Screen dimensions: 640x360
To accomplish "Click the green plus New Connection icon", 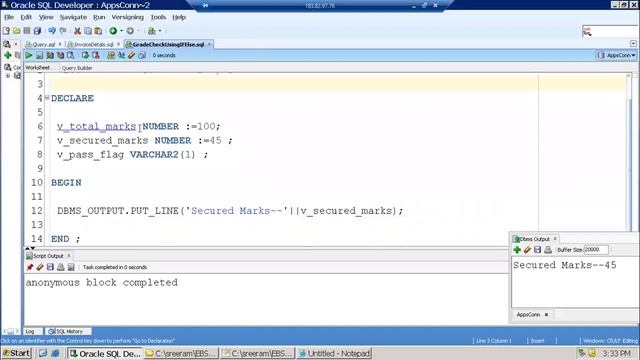I will 7,55.
